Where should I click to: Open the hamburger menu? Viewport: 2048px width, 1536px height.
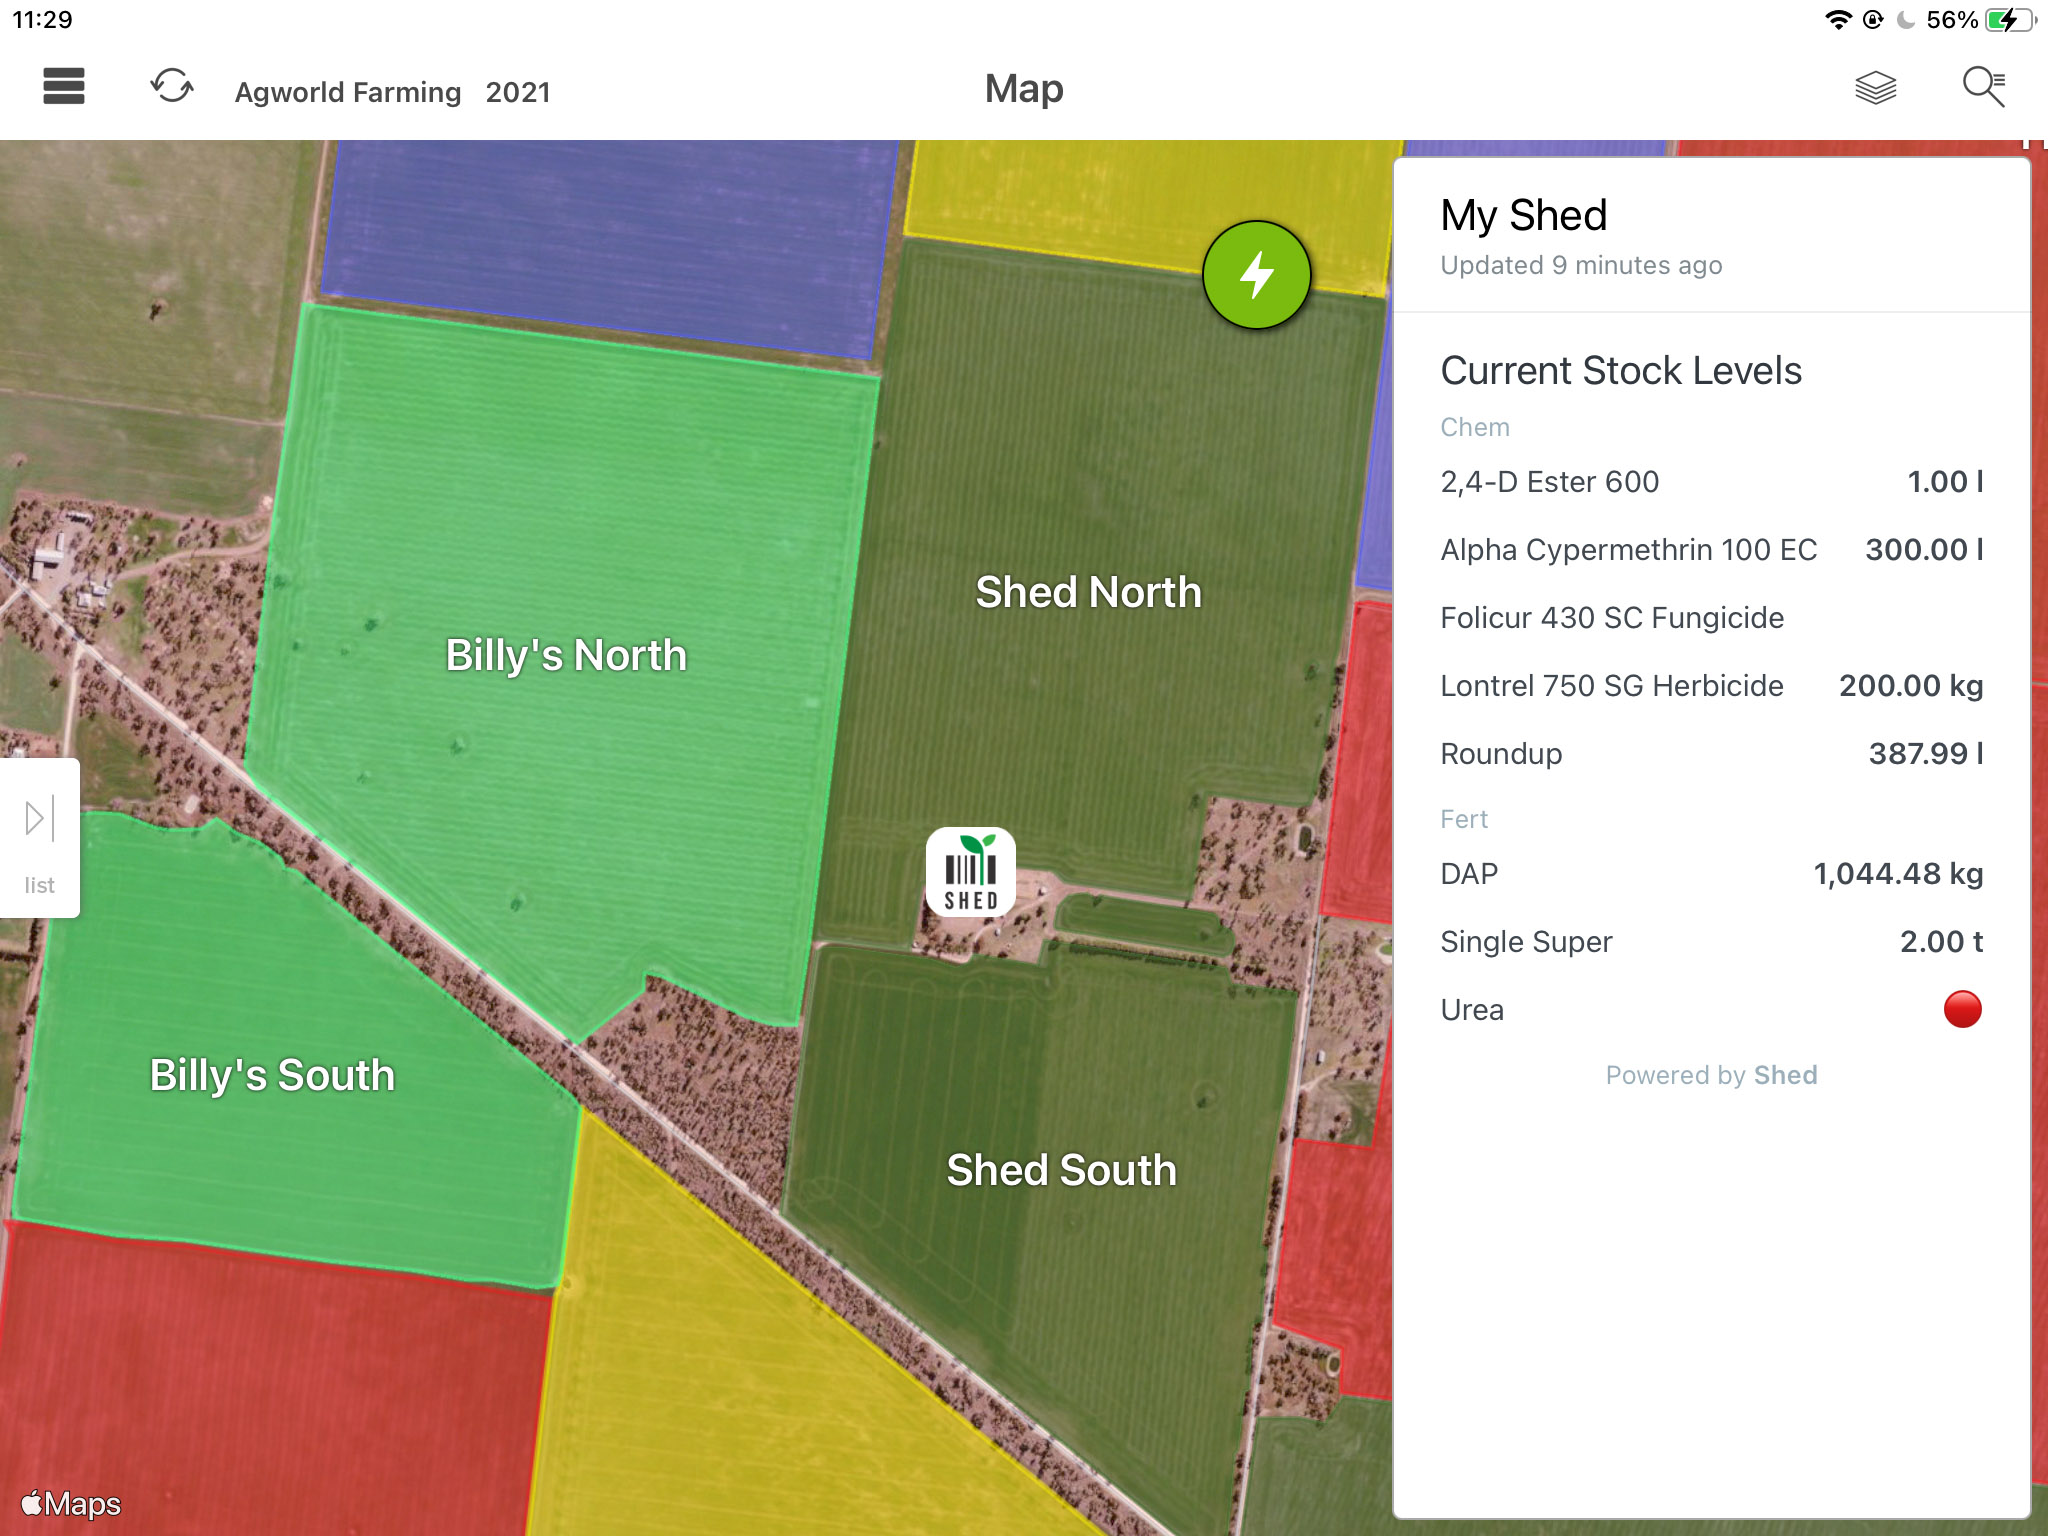tap(64, 87)
